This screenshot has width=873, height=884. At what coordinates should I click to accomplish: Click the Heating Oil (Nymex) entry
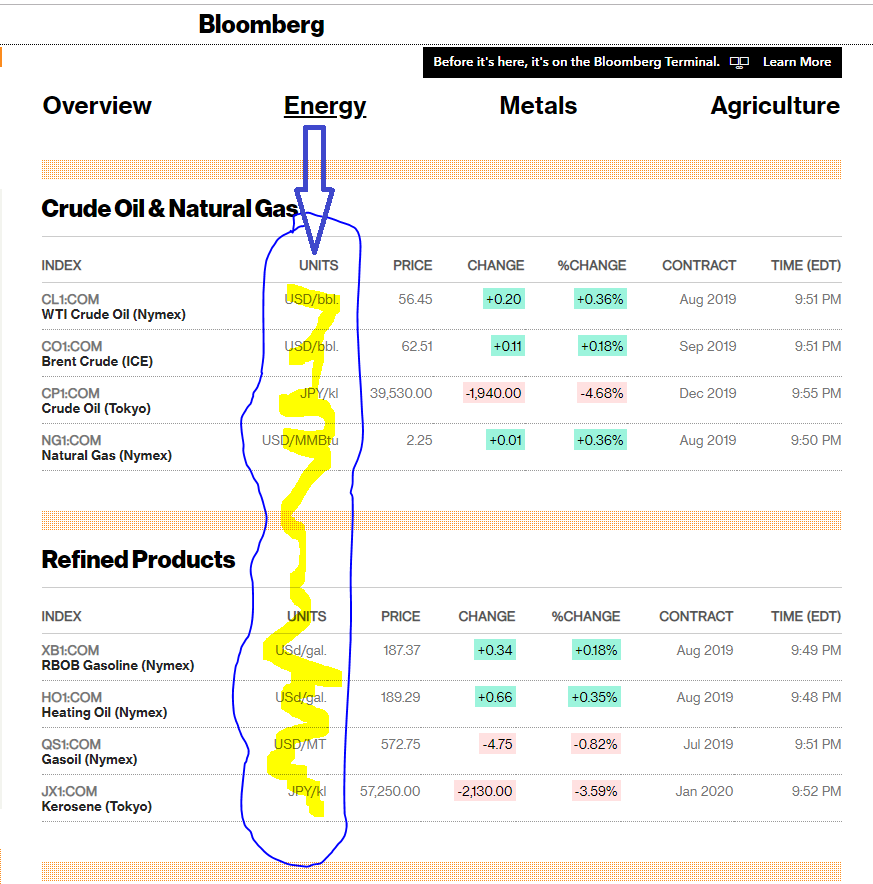point(104,713)
